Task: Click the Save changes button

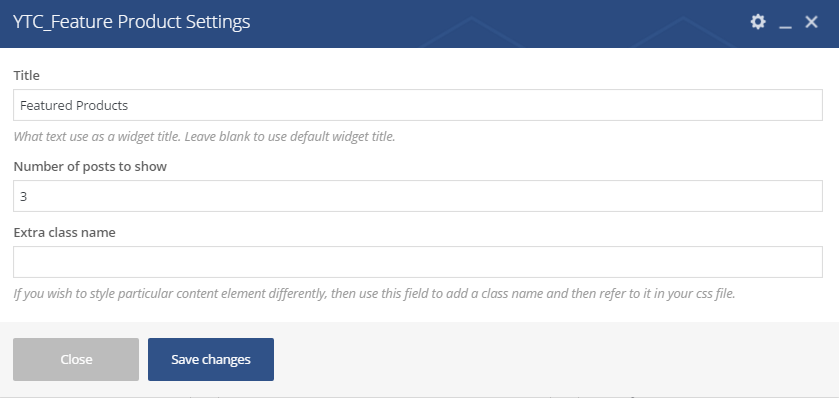Action: [211, 359]
